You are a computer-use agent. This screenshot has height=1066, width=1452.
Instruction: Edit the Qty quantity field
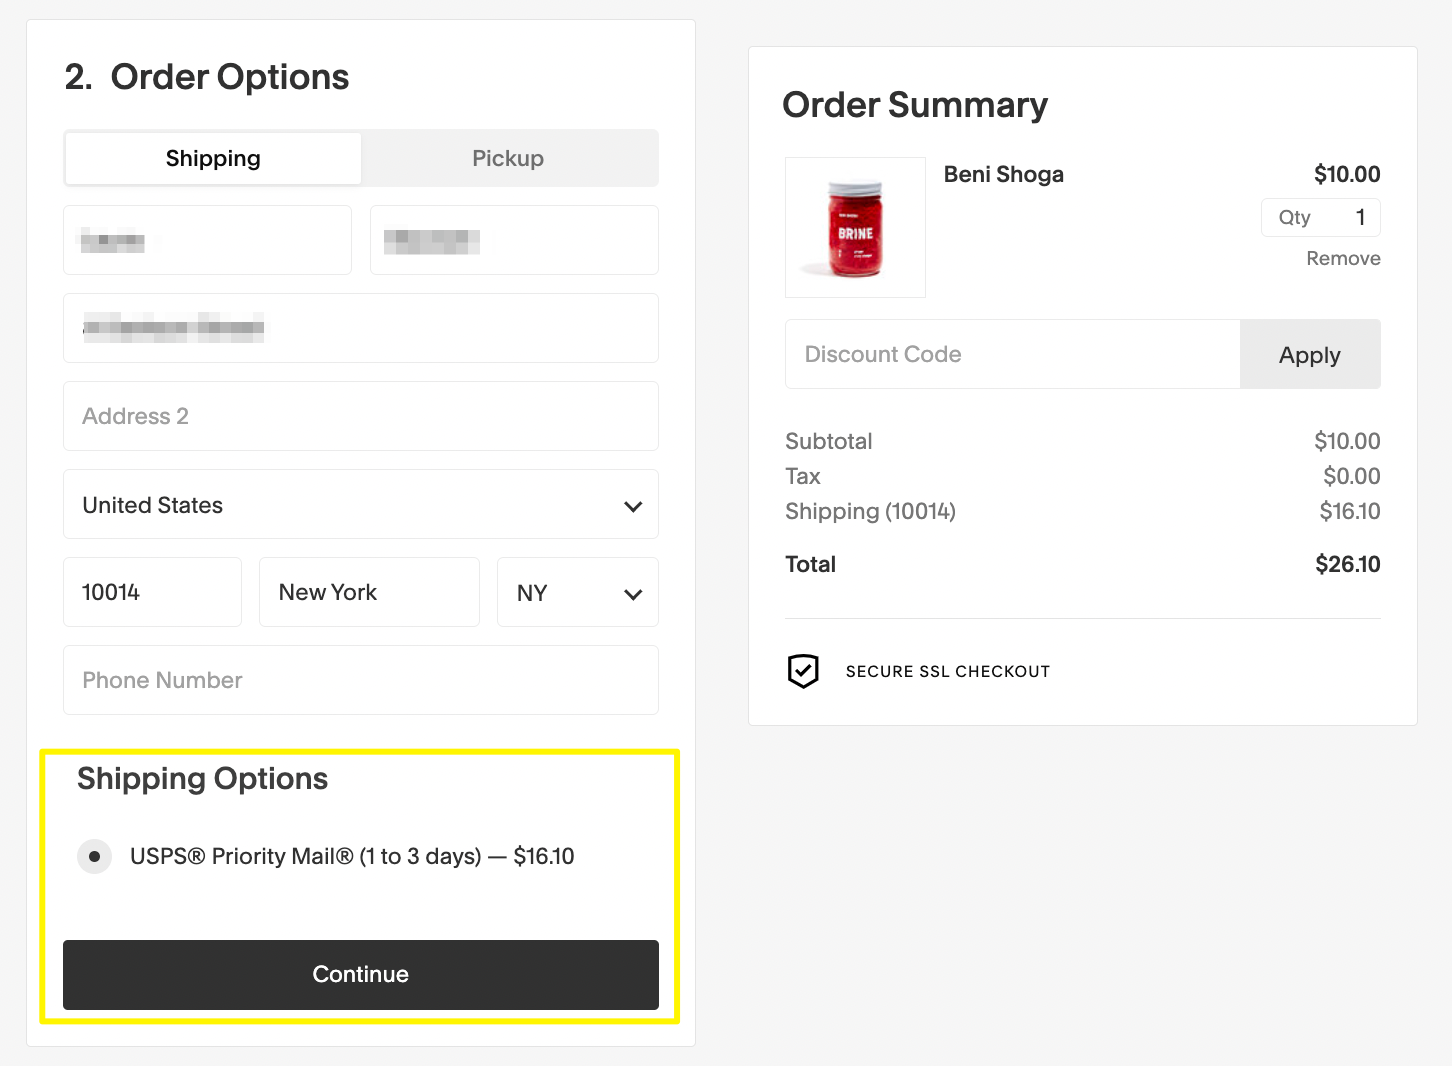1321,217
